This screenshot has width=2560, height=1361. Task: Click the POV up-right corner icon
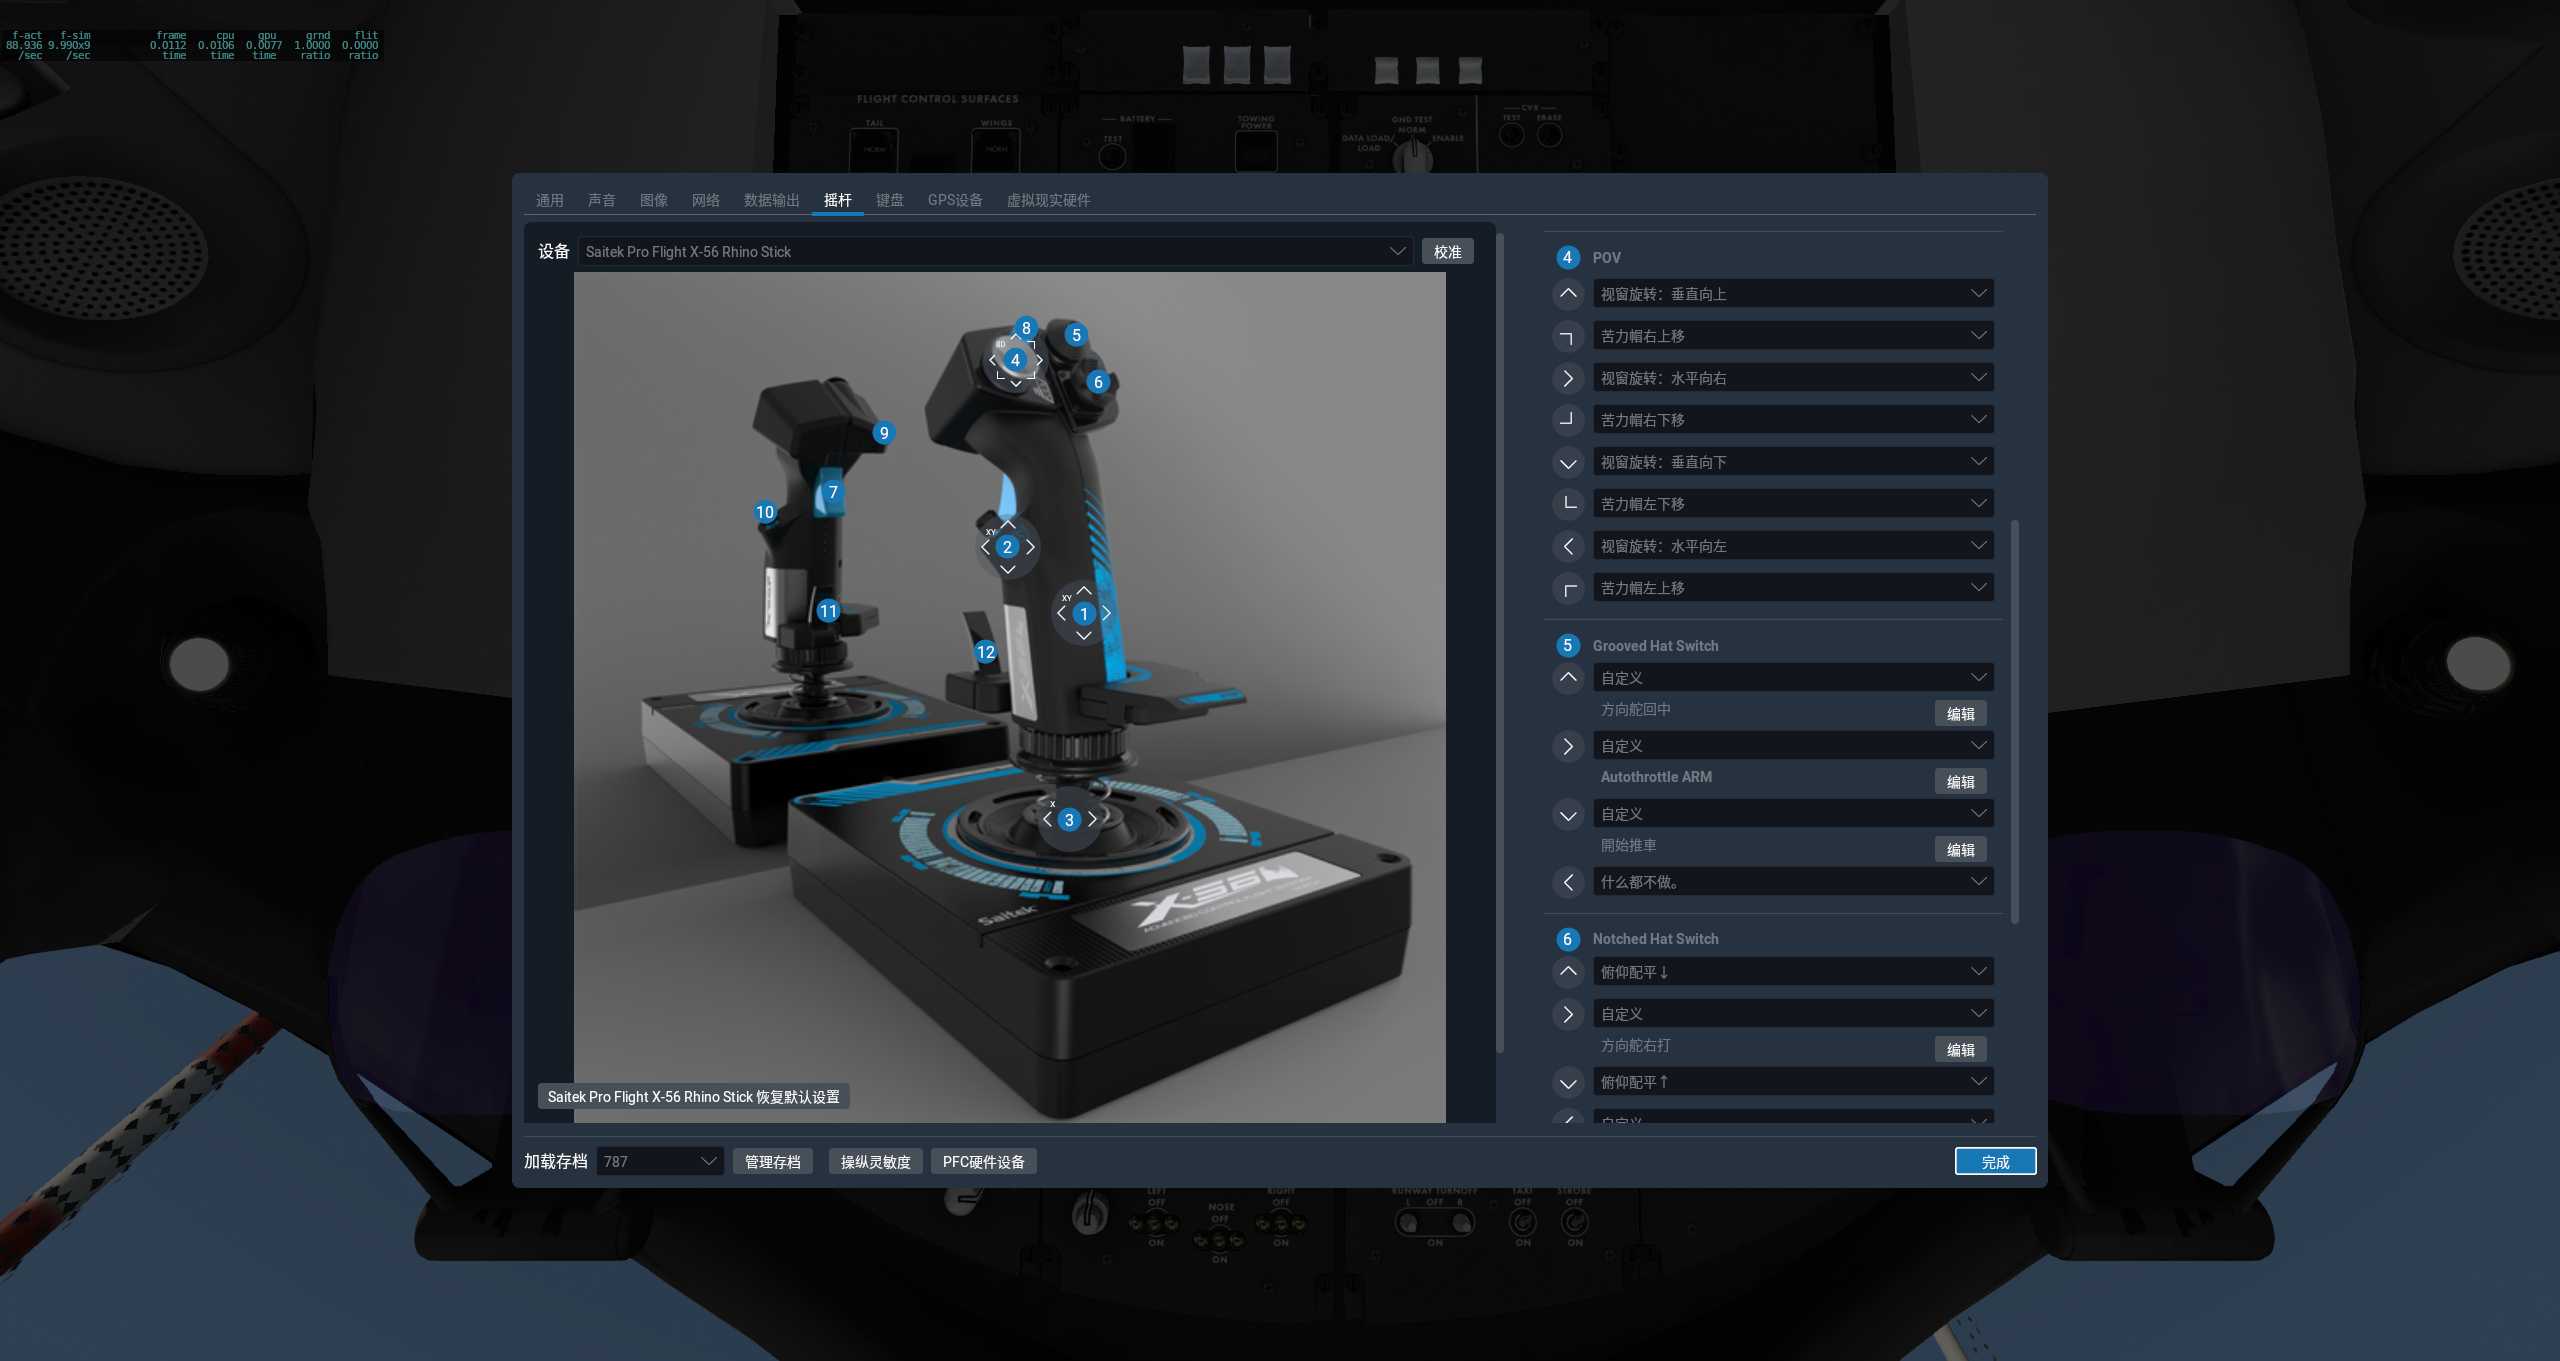tap(1568, 337)
